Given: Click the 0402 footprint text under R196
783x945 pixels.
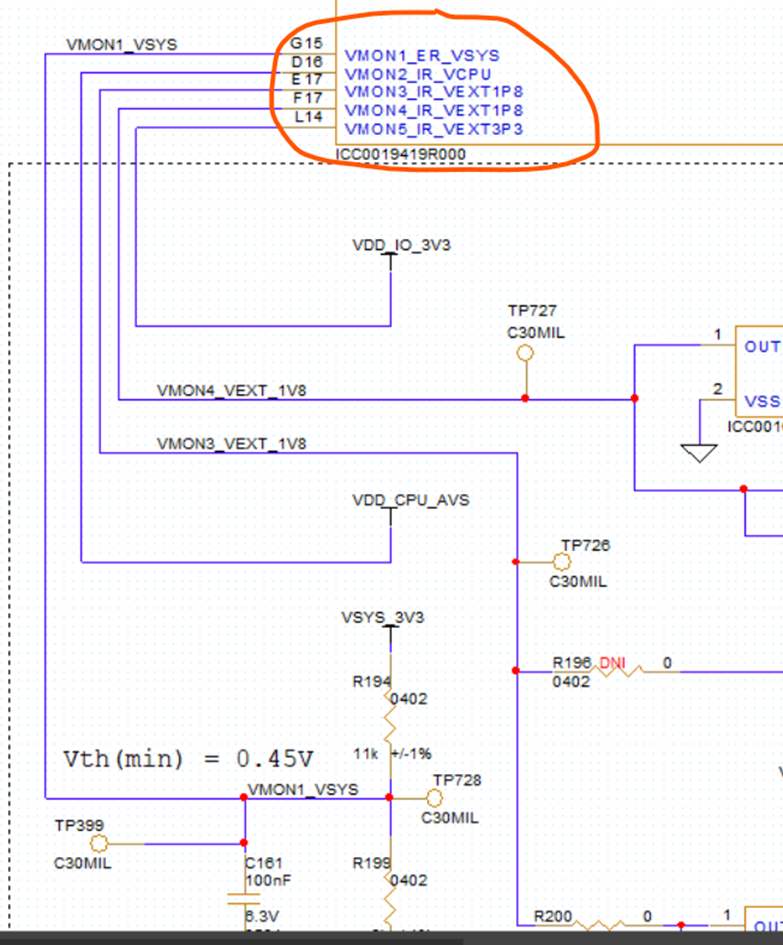Looking at the screenshot, I should tap(571, 682).
